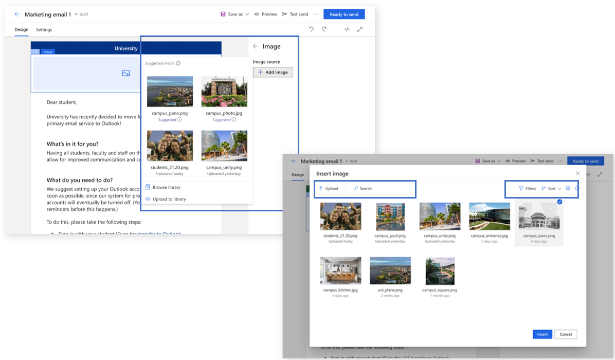
Task: Click the Add image button
Action: click(273, 72)
